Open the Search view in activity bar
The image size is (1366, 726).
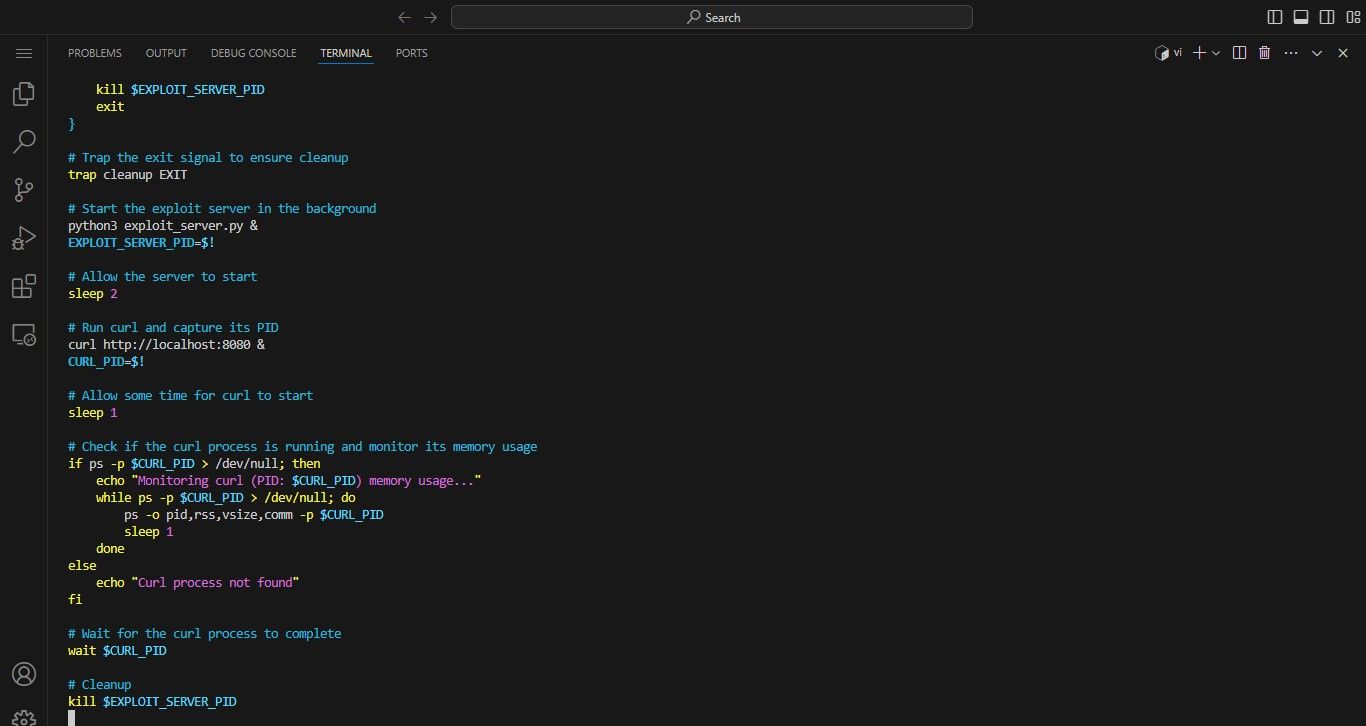click(x=24, y=142)
